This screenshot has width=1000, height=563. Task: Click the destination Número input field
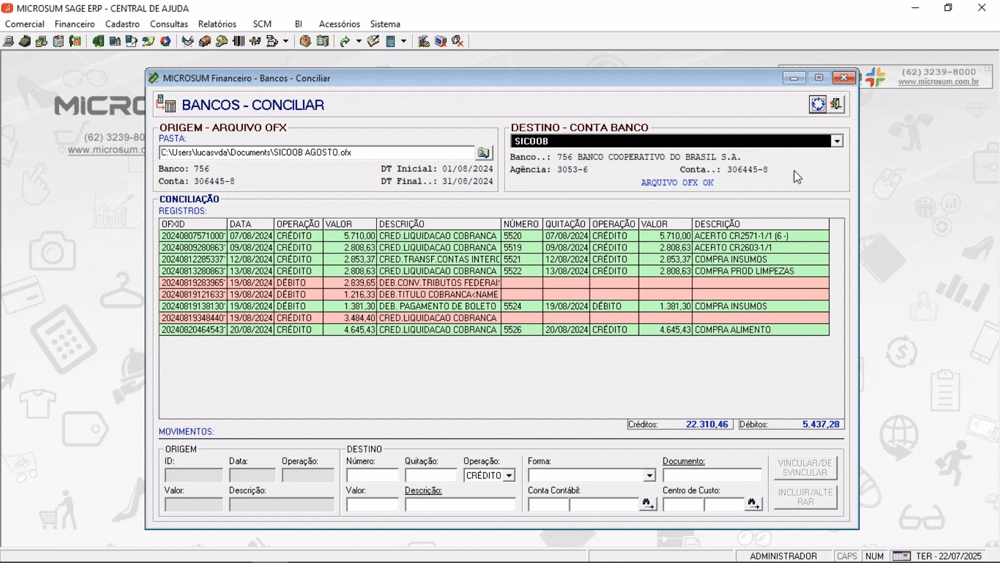(372, 476)
